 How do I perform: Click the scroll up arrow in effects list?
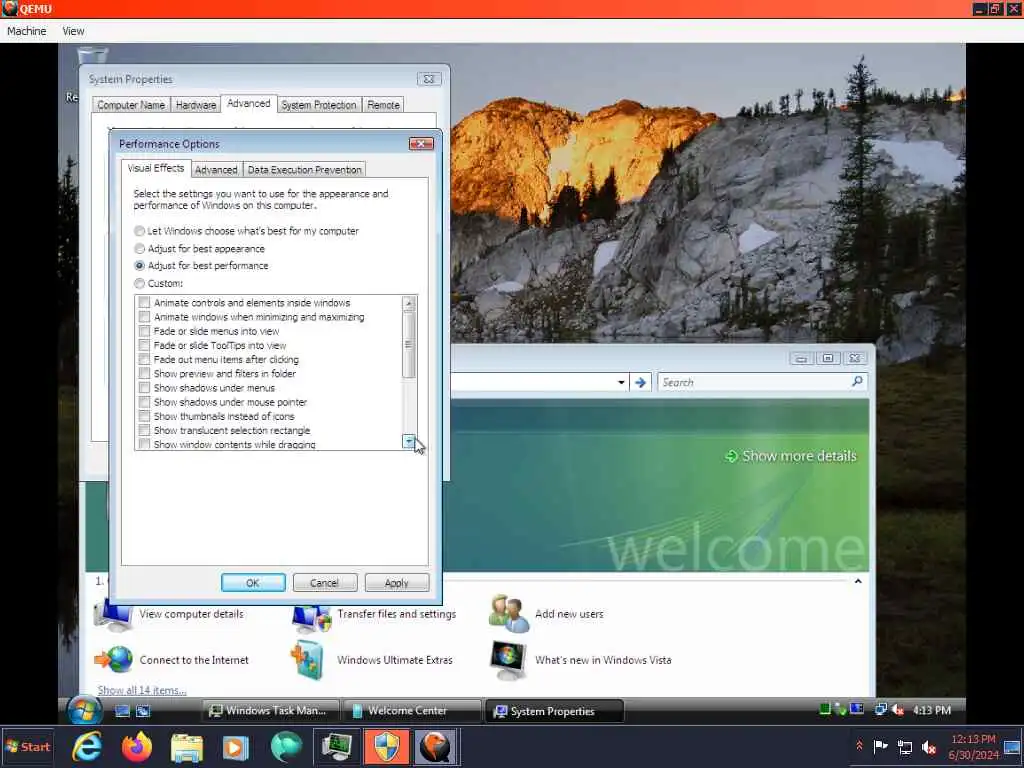click(409, 303)
